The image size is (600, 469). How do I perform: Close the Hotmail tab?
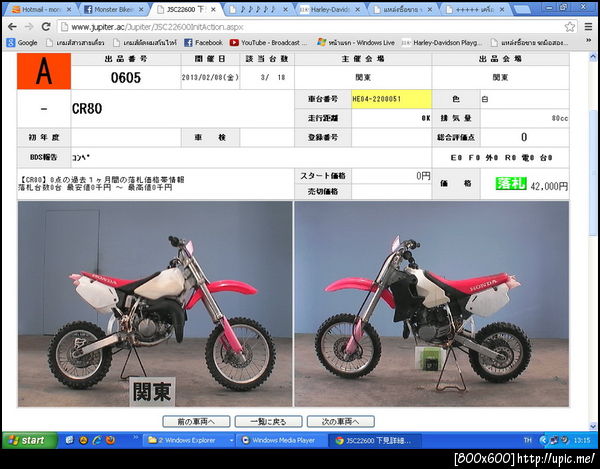click(69, 10)
